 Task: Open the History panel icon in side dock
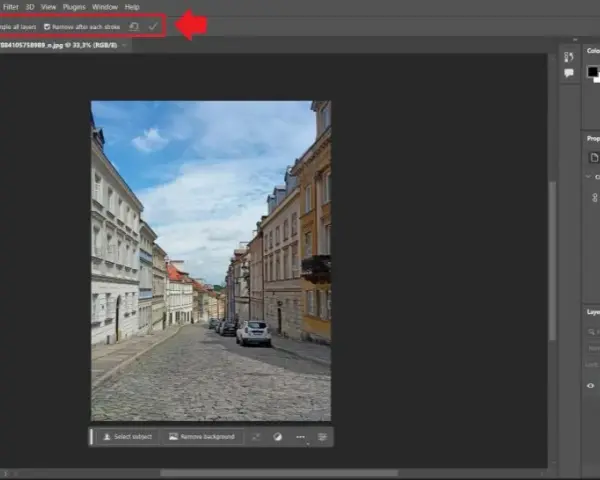tap(569, 57)
